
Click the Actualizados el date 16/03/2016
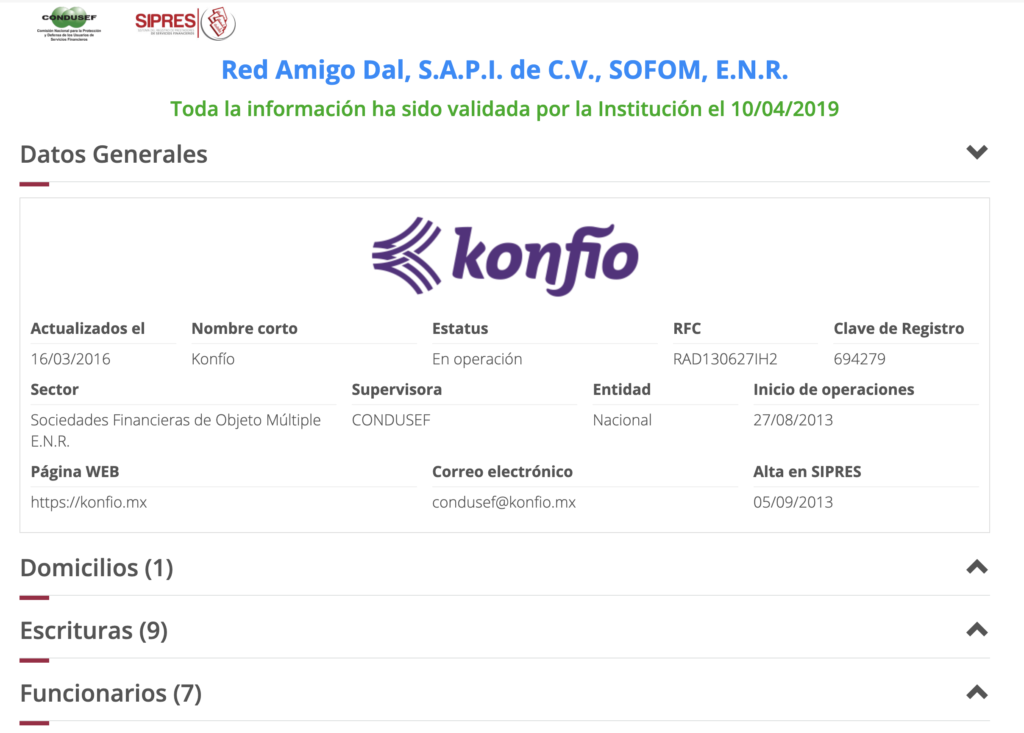(x=71, y=359)
